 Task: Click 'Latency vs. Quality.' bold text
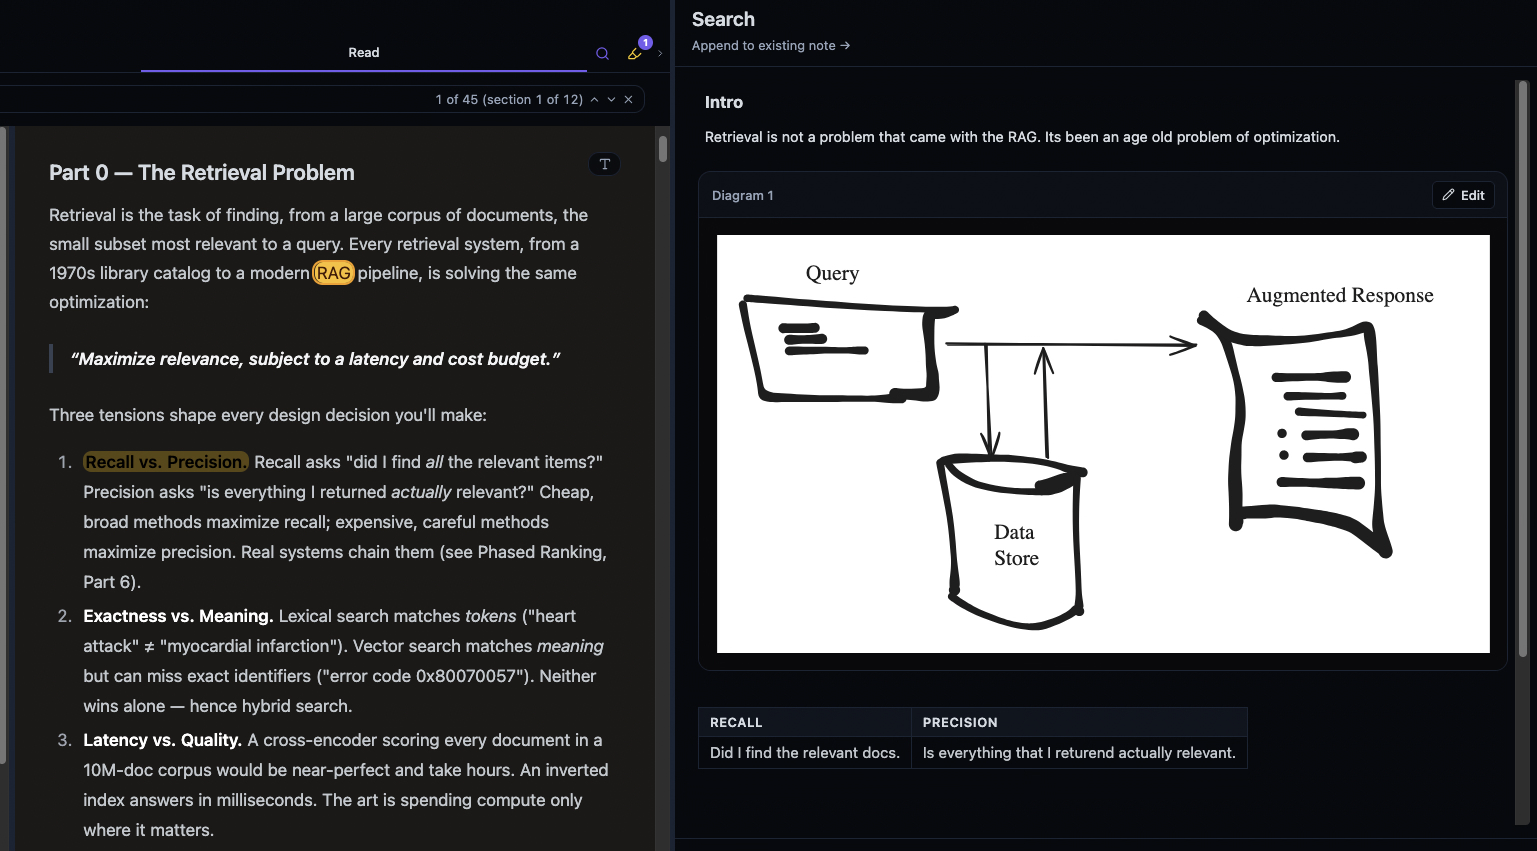[162, 740]
